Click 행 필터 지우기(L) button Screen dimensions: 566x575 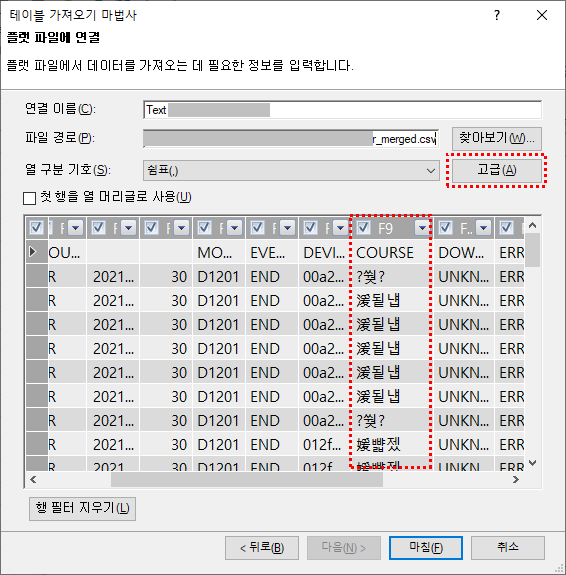tap(83, 509)
